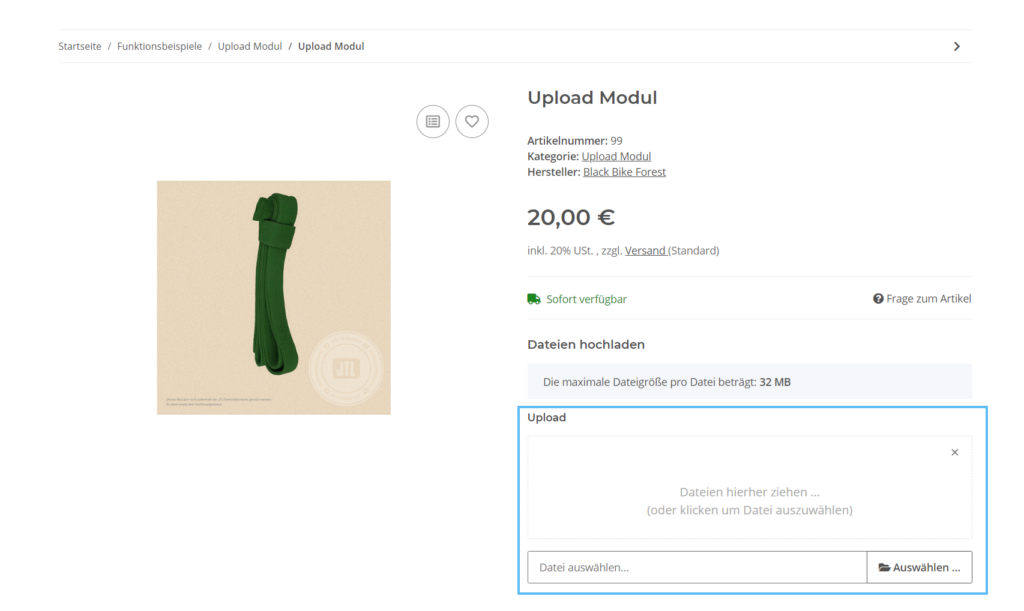1024x611 pixels.
Task: Click the question-mark icon beside Frage zum Artikel
Action: tap(877, 298)
